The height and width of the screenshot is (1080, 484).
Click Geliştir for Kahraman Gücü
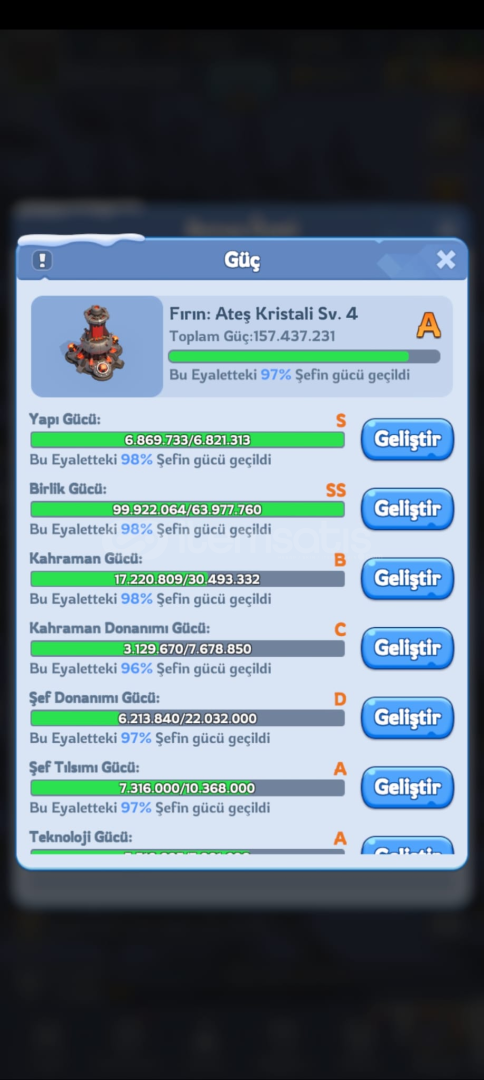pos(408,579)
